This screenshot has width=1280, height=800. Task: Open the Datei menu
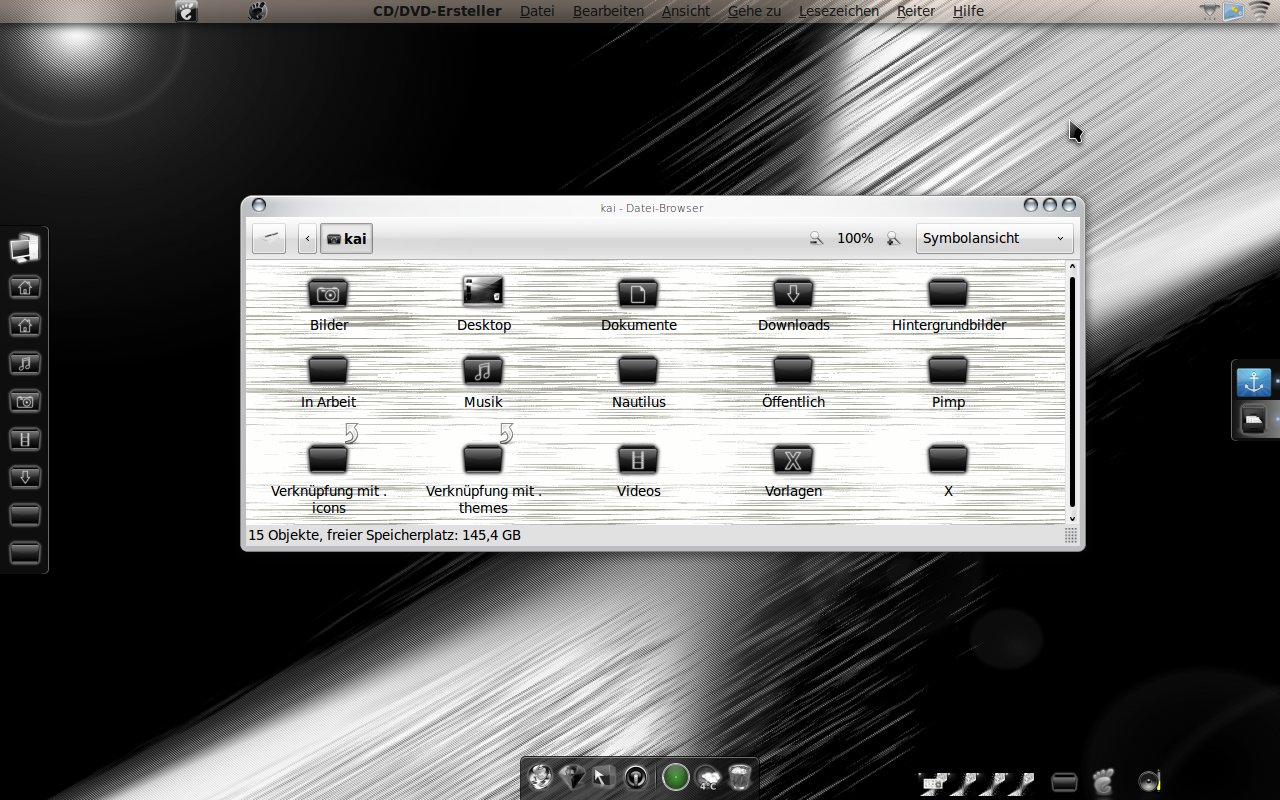[537, 11]
